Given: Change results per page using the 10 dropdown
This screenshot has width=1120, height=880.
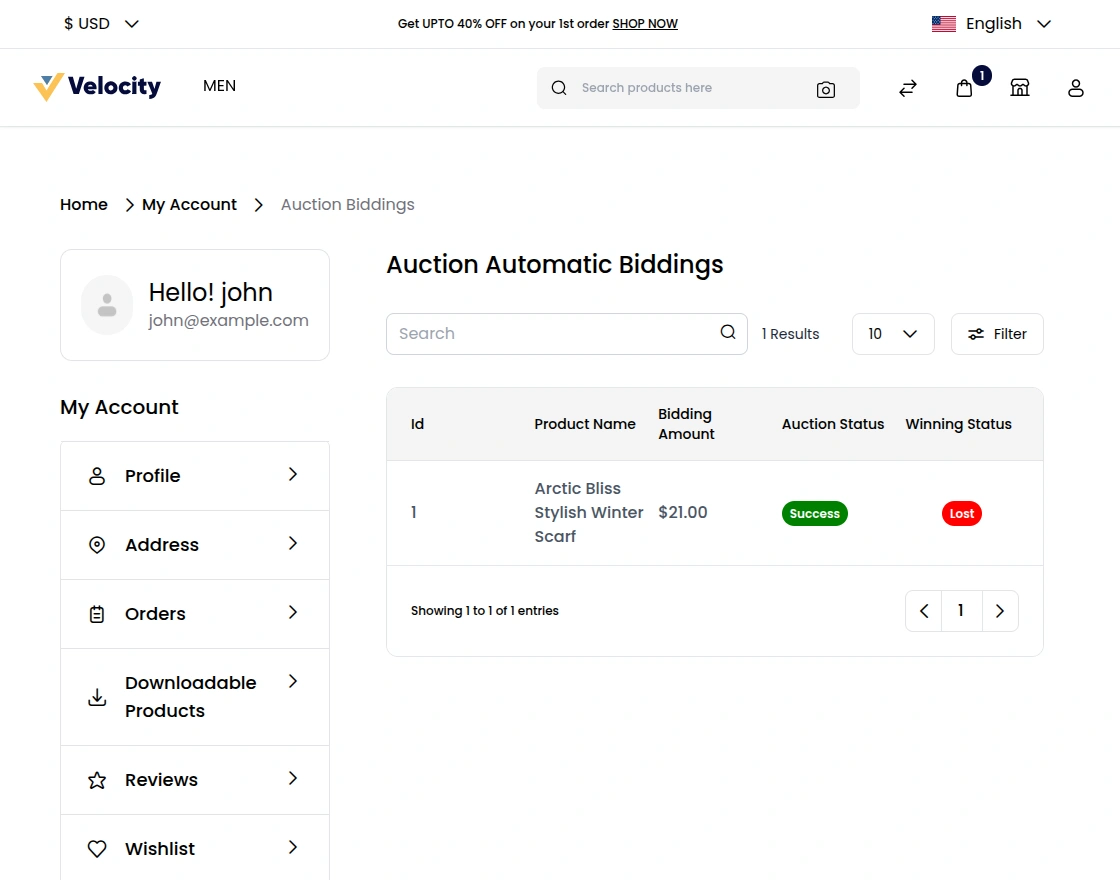Looking at the screenshot, I should [892, 333].
